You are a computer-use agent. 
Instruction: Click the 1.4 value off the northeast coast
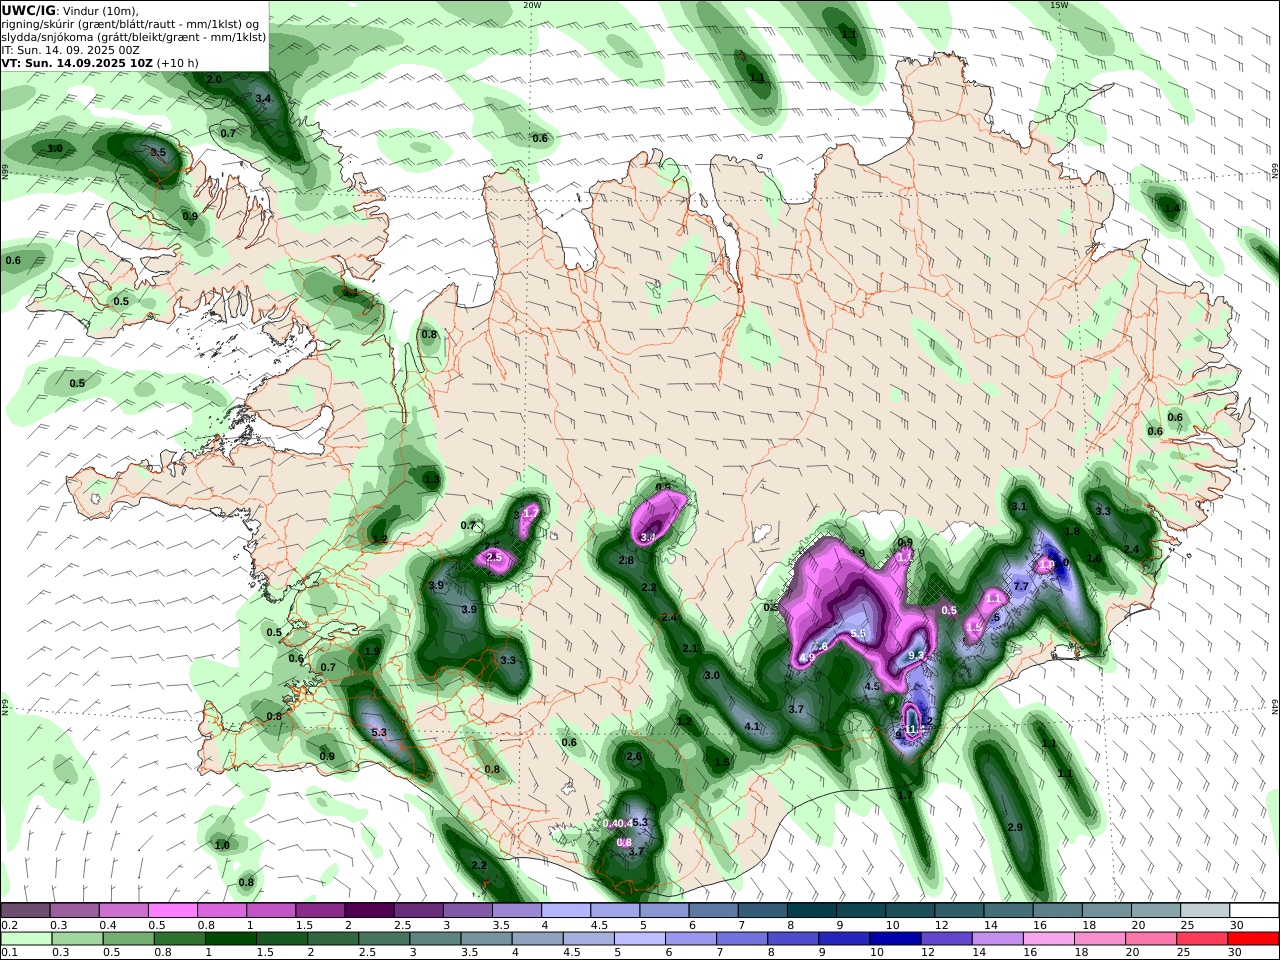[x=1171, y=208]
